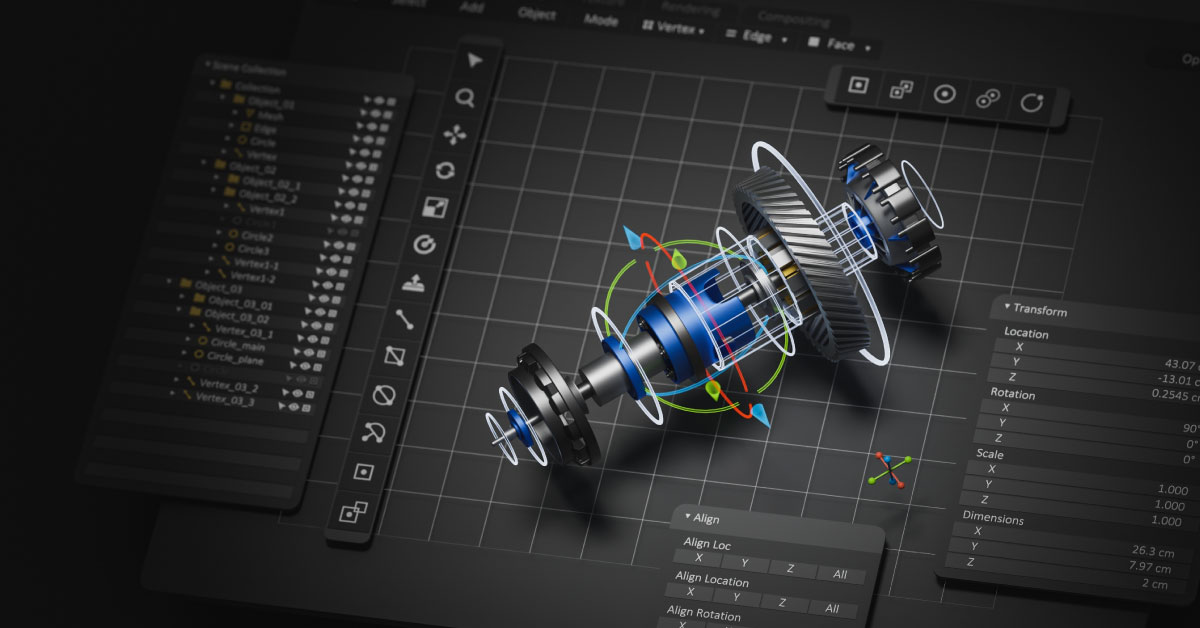Choose the rotate refresh arrows tool
Viewport: 1200px width, 628px height.
[446, 171]
